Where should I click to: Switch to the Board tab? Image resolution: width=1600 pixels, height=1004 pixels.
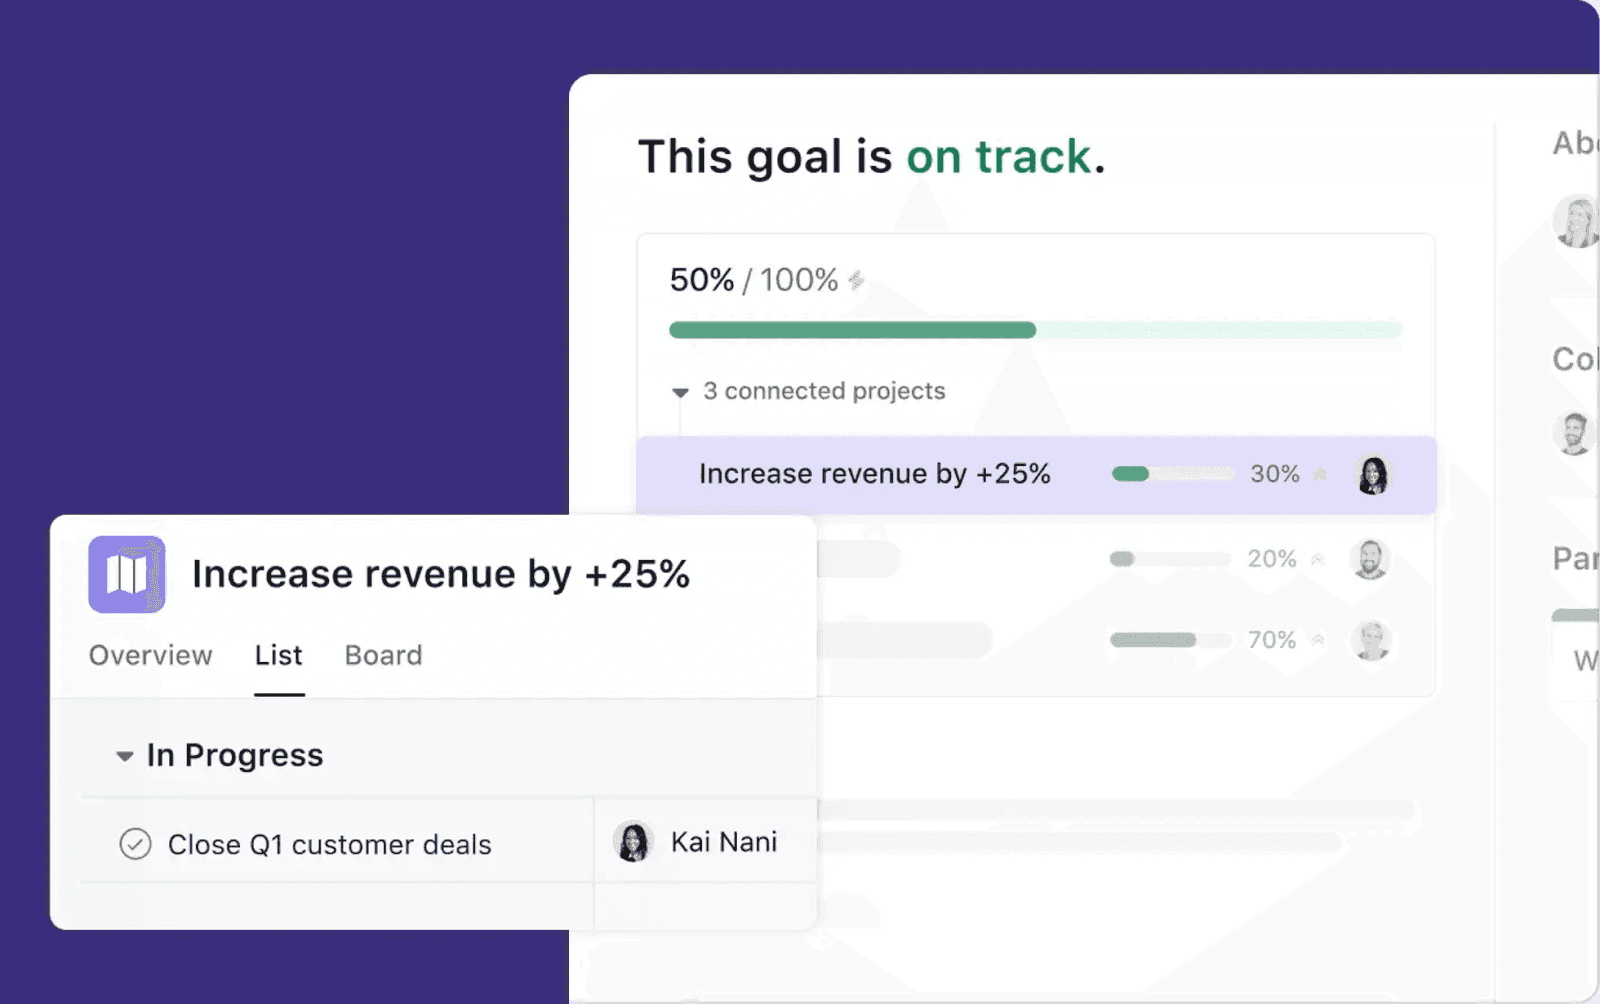[x=383, y=656]
